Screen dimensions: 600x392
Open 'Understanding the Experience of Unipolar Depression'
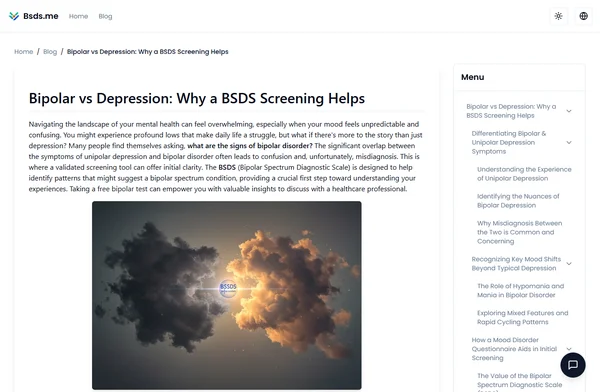coord(524,174)
